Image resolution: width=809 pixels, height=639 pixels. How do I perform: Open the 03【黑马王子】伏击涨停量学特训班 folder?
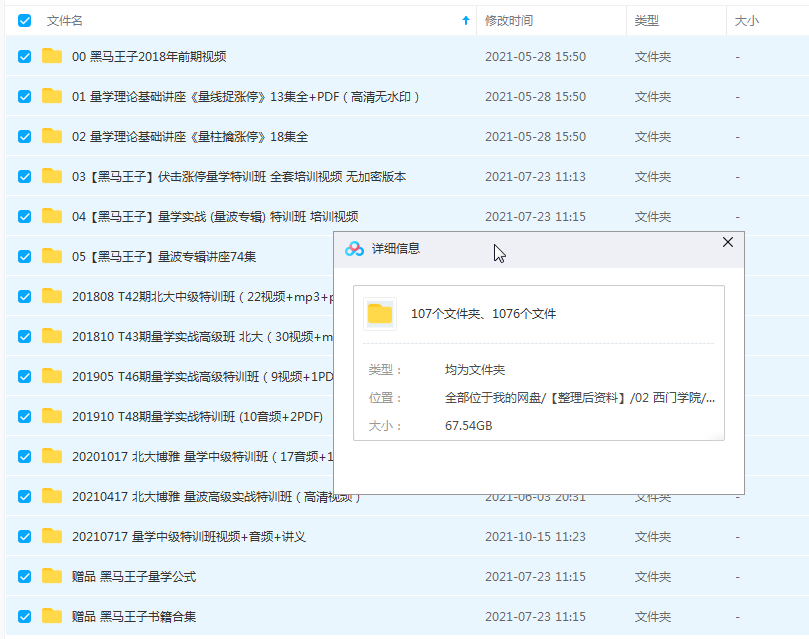point(200,177)
